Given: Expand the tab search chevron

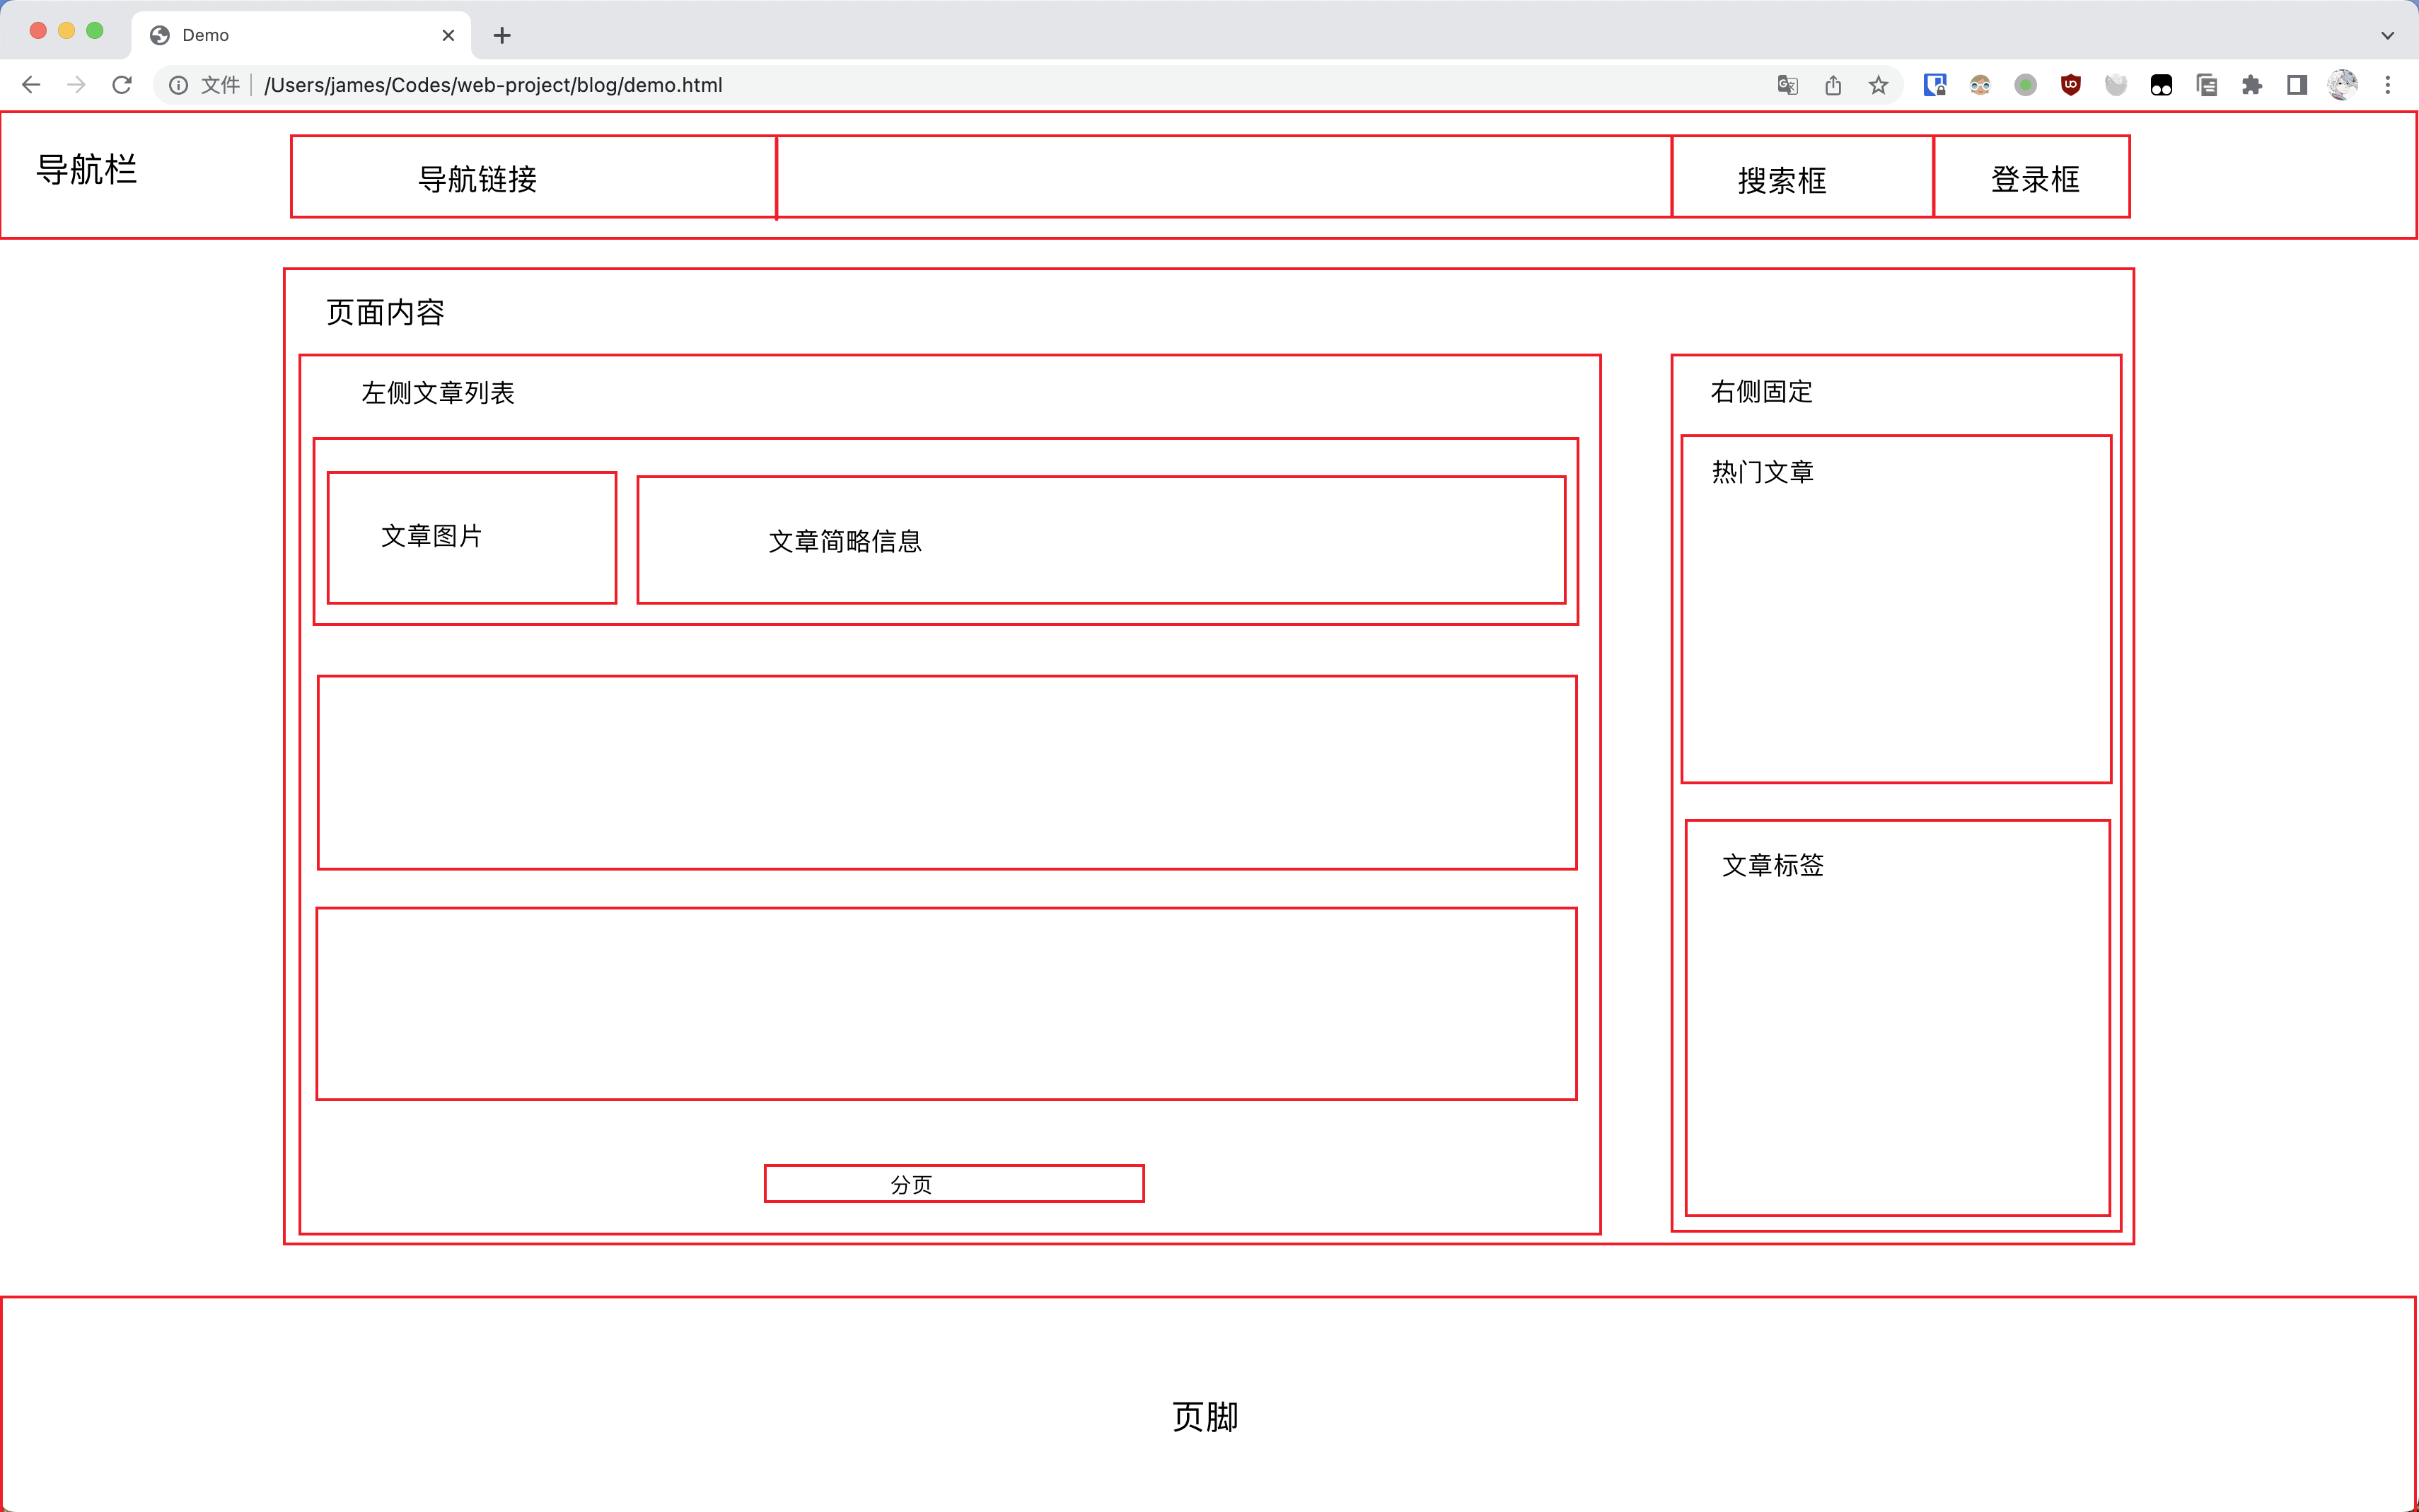Looking at the screenshot, I should [2388, 35].
